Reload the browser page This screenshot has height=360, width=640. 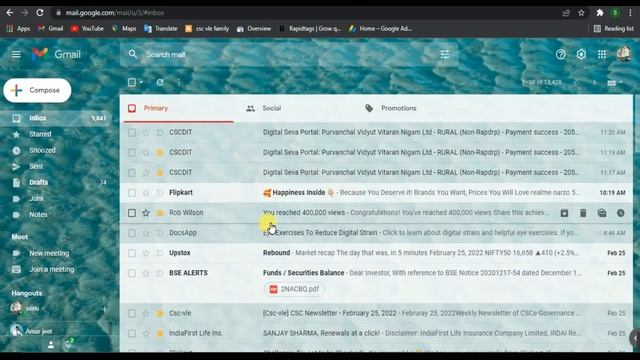coord(40,13)
